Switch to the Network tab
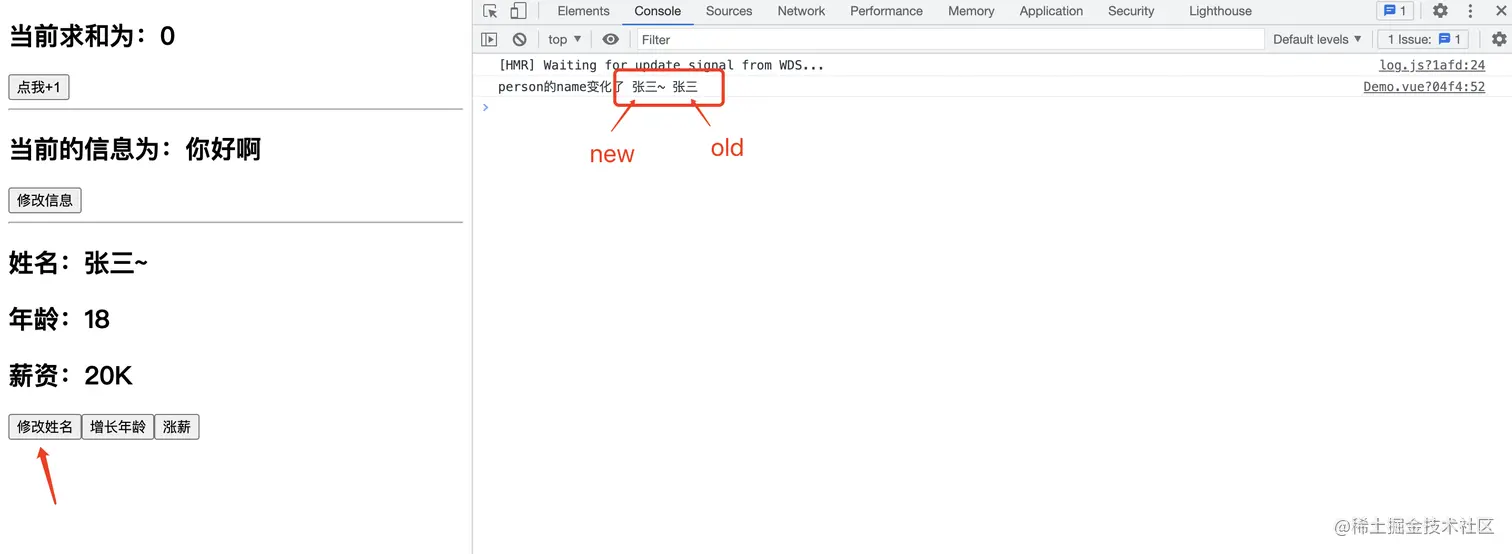This screenshot has height=554, width=1512. pos(801,11)
